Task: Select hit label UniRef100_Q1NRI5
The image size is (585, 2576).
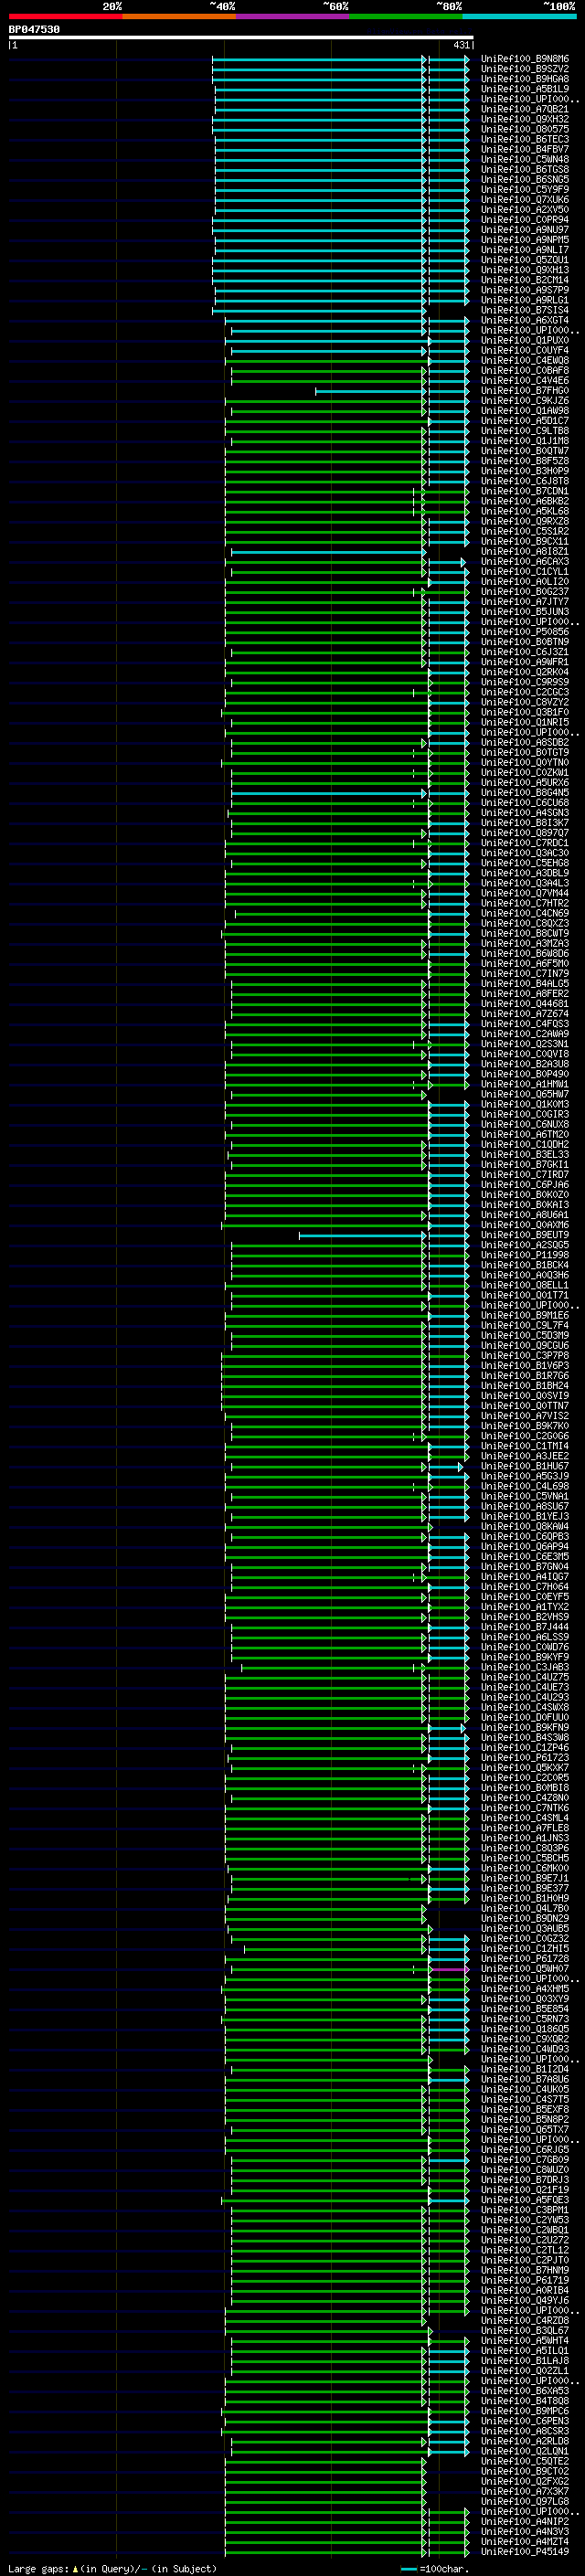Action: pos(525,722)
